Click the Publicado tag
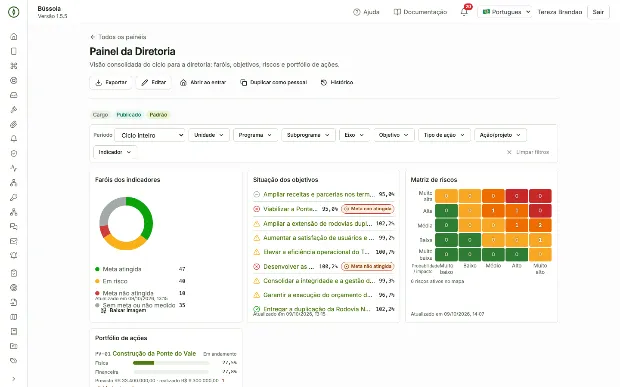This screenshot has width=620, height=387. tap(129, 115)
